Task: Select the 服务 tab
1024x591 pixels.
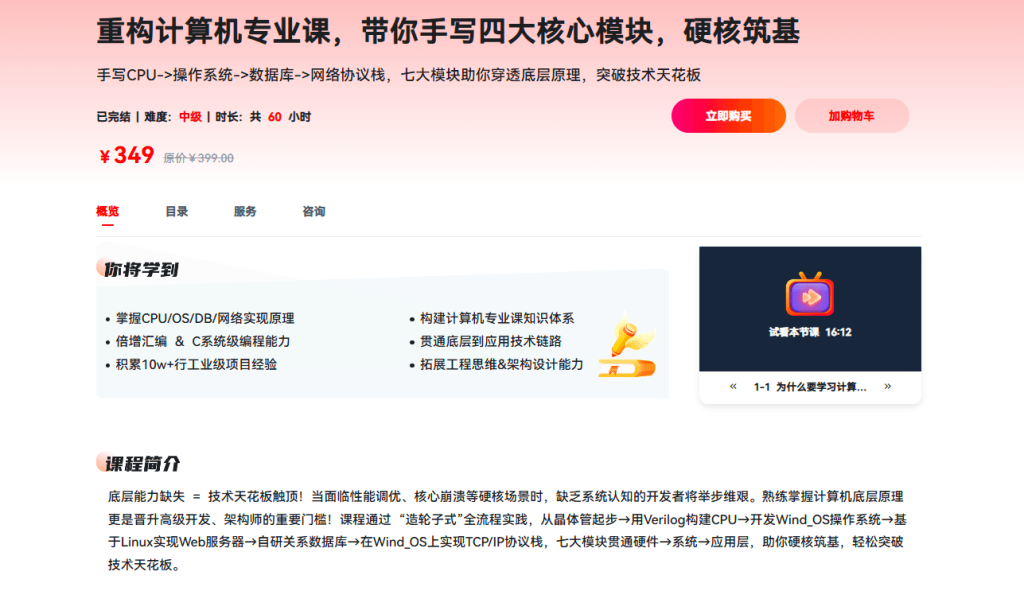Action: 245,211
